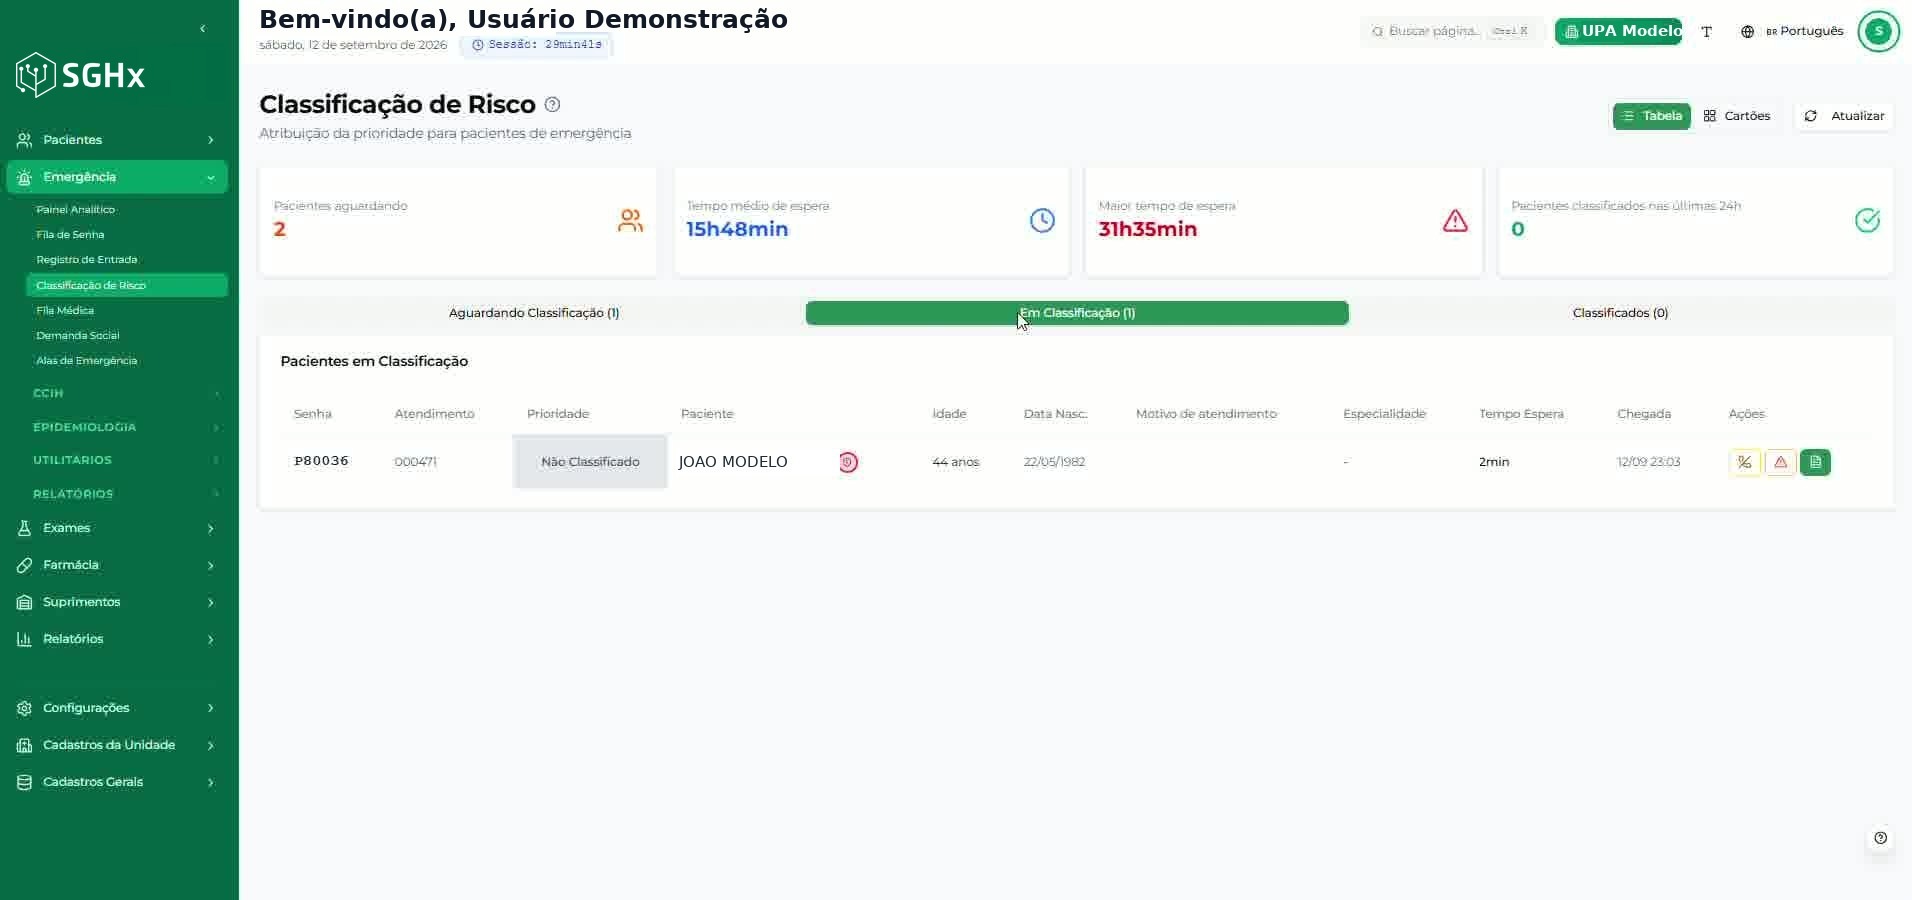1912x900 pixels.
Task: Navigate to Fila Médica
Action: point(65,311)
